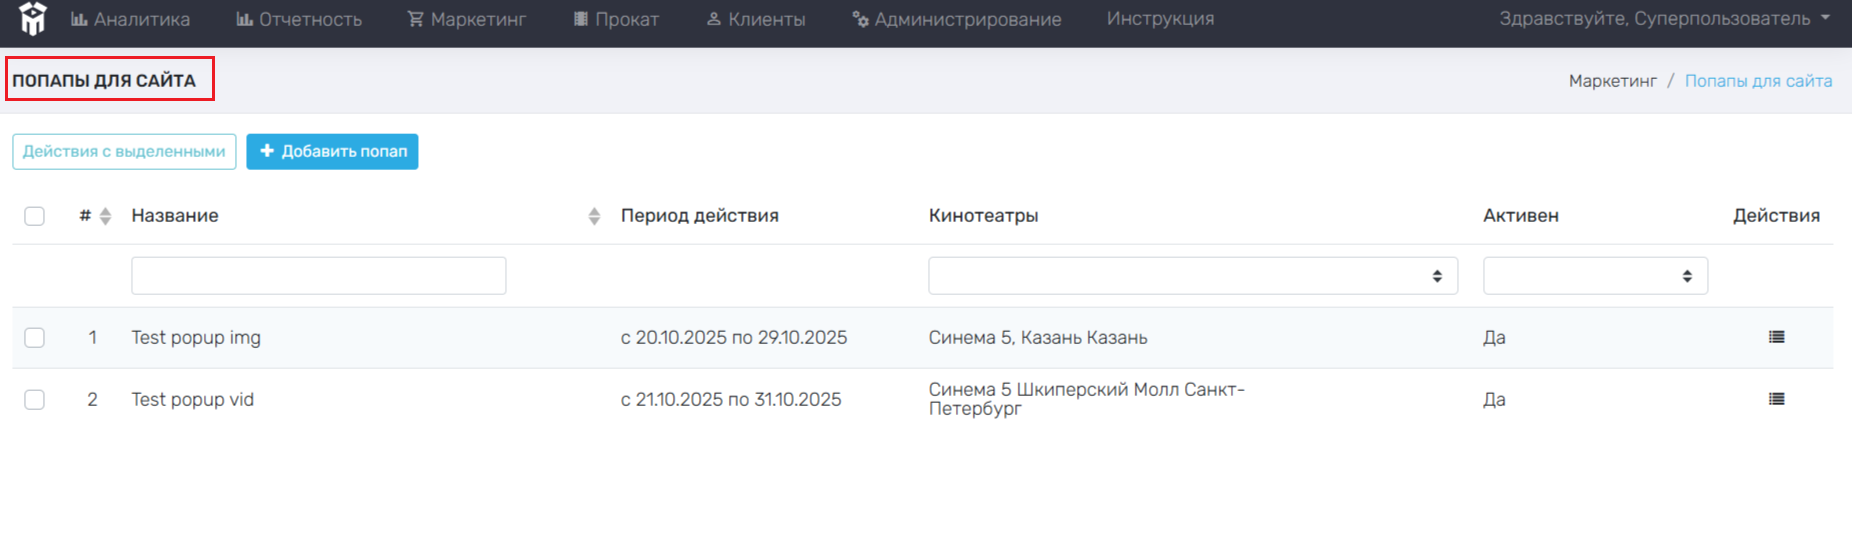This screenshot has height=534, width=1852.
Task: Click Действия с выделенными button
Action: 124,152
